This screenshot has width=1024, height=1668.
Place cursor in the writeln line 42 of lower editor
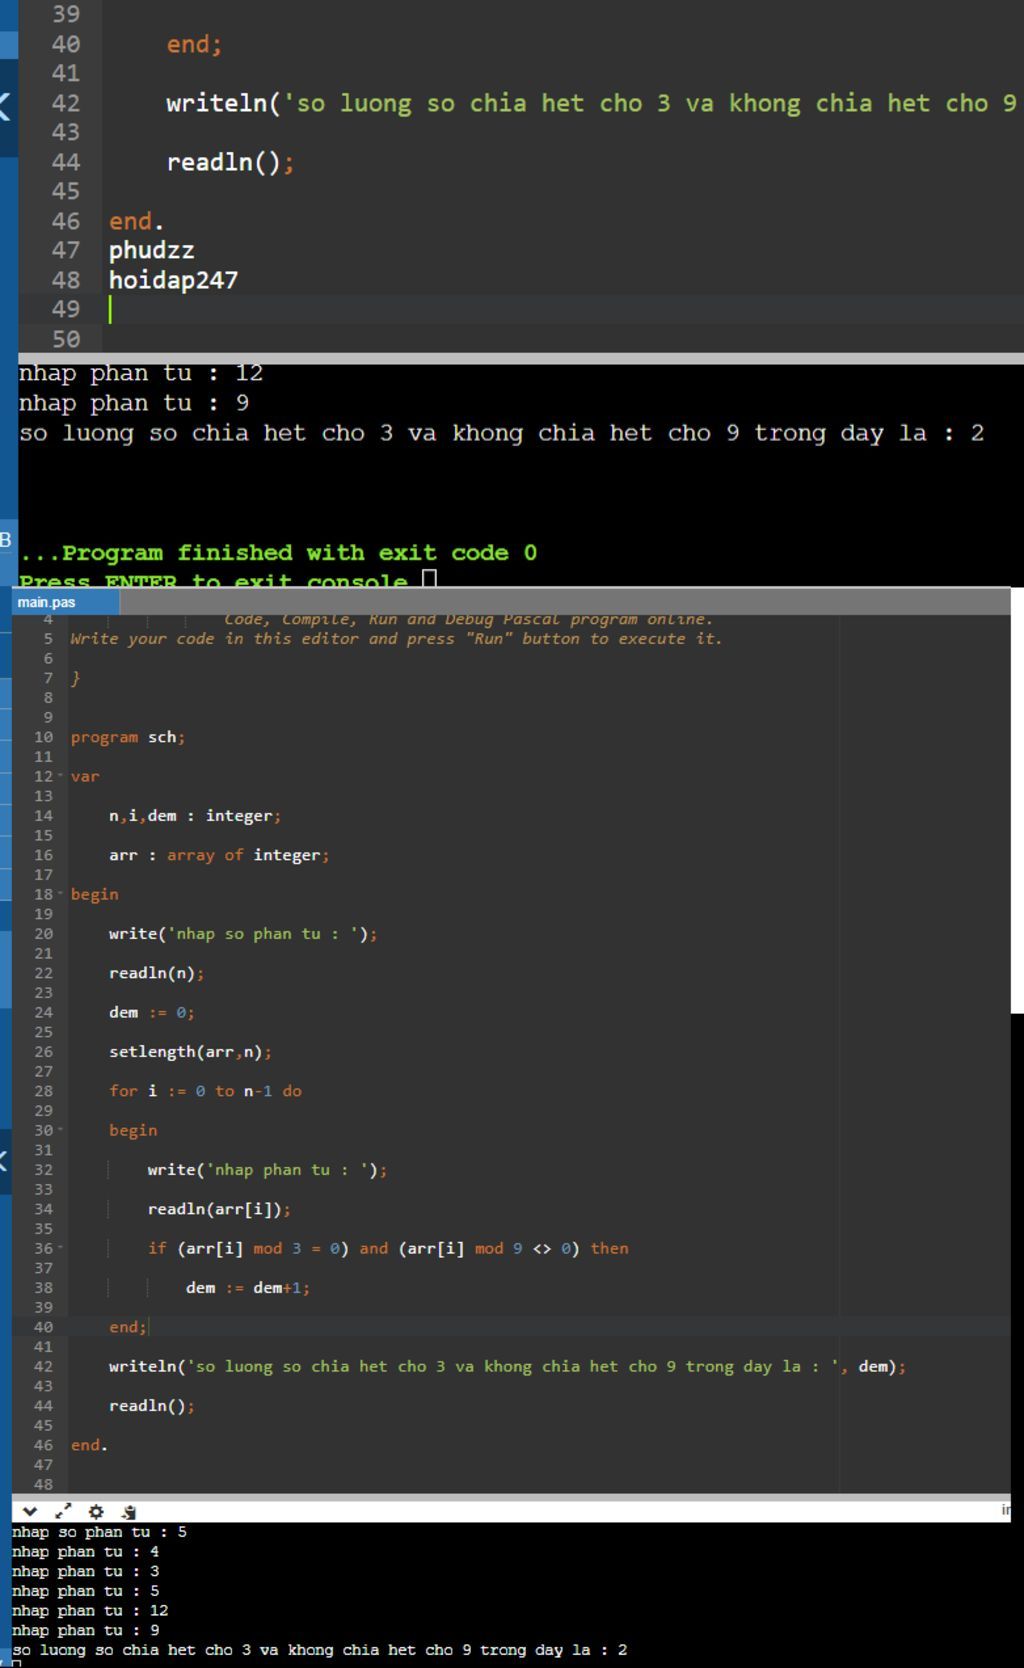[507, 1366]
